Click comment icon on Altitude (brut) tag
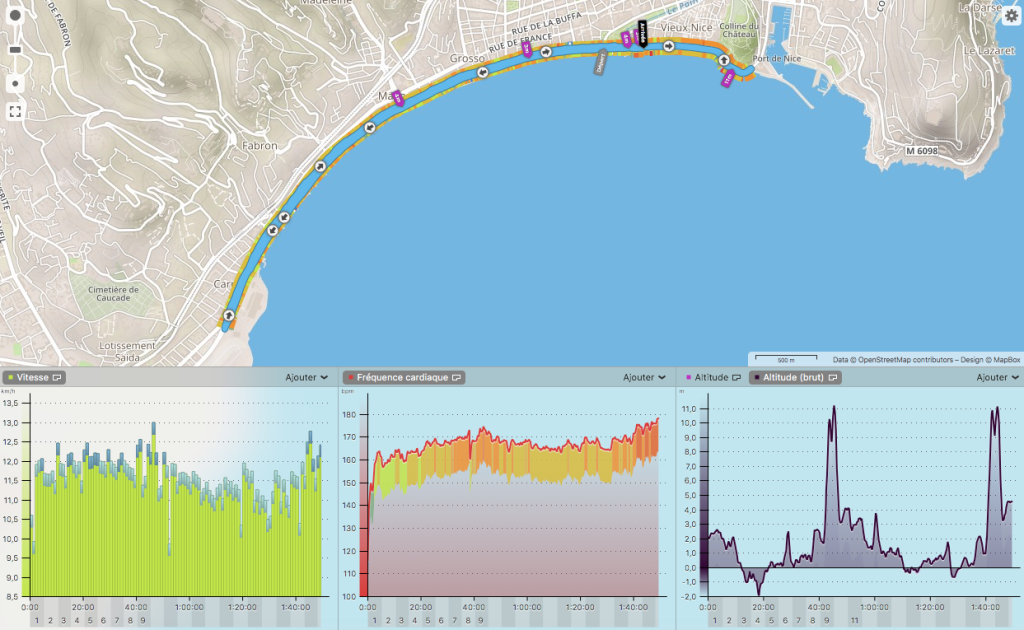The width and height of the screenshot is (1024, 630). click(830, 378)
